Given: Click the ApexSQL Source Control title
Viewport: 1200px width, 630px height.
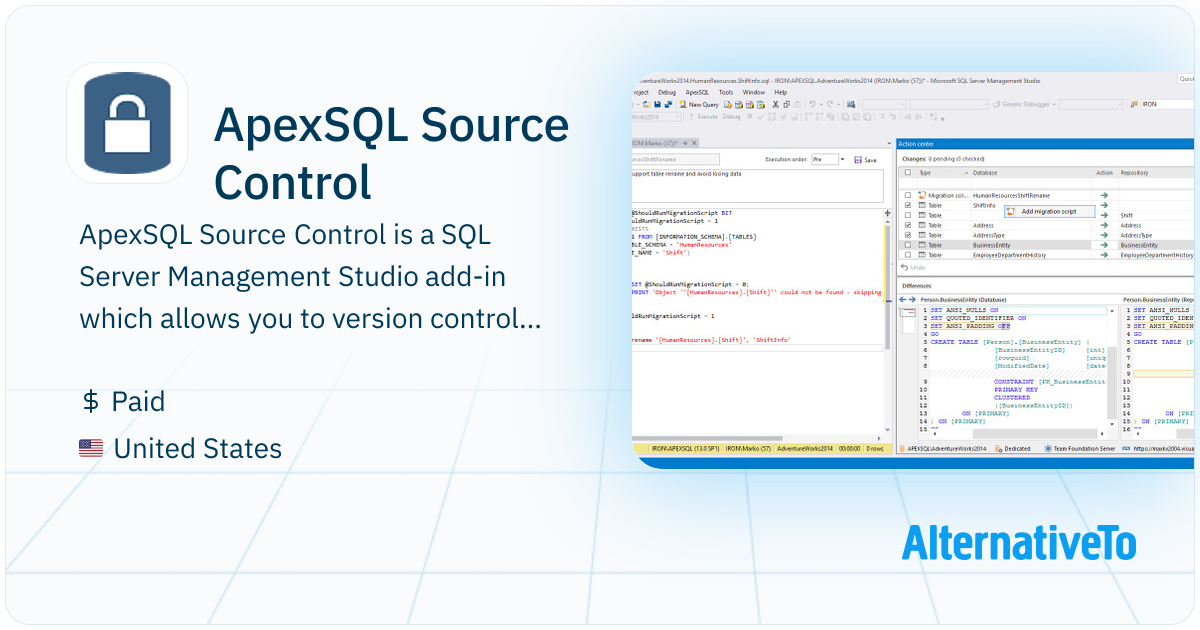Looking at the screenshot, I should [x=392, y=154].
